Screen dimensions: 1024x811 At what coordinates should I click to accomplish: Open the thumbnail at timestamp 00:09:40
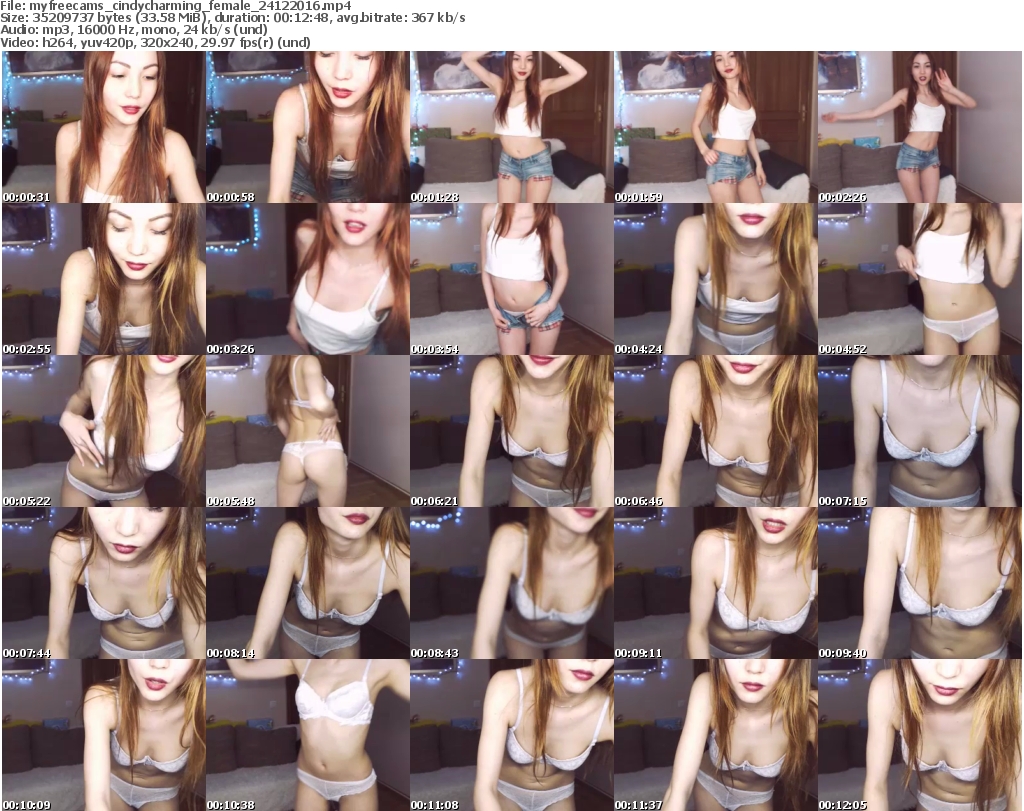pyautogui.click(x=920, y=583)
